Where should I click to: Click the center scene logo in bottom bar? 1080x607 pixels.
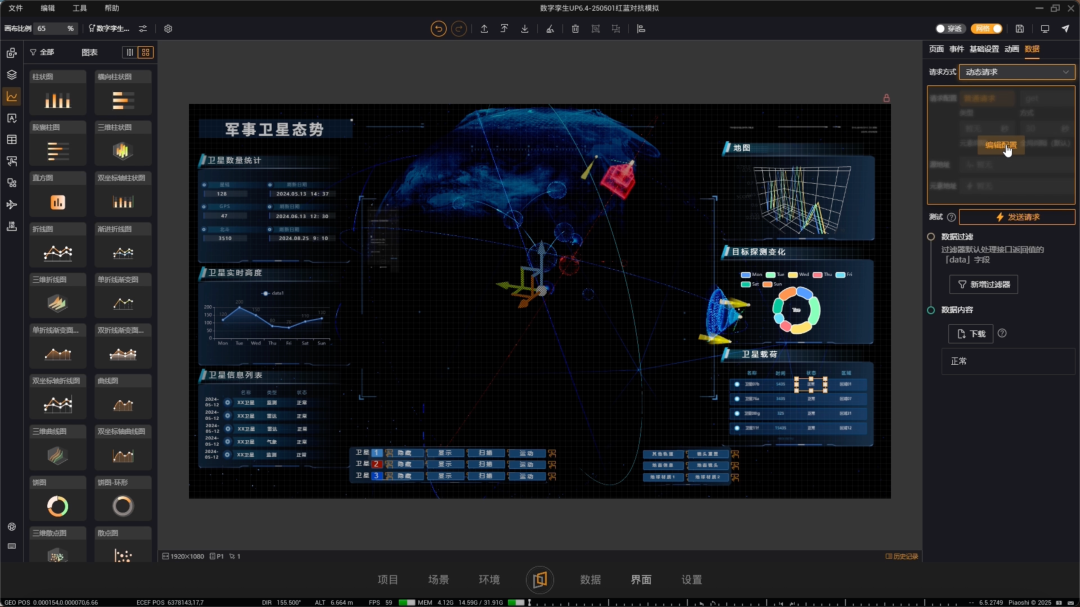point(540,580)
